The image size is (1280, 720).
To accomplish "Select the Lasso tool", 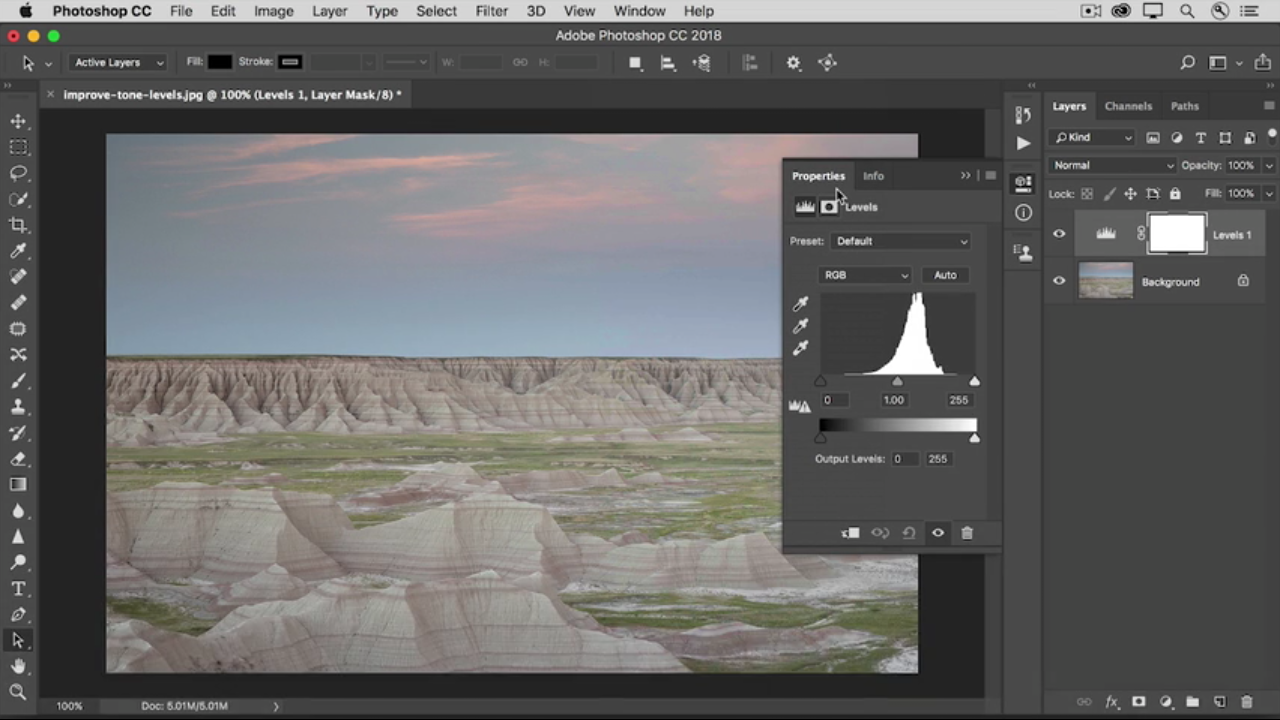I will click(x=18, y=173).
